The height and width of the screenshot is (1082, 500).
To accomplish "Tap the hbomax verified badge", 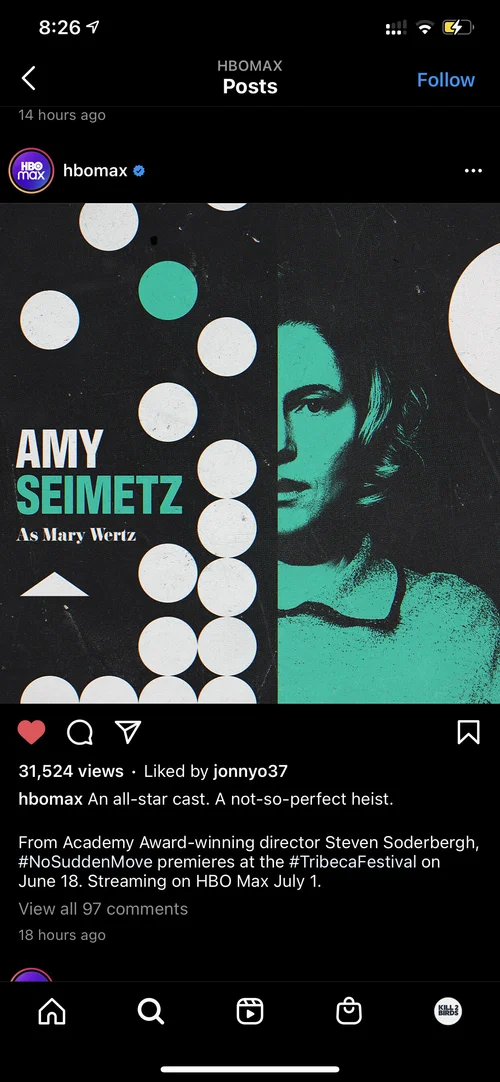I will pyautogui.click(x=139, y=170).
